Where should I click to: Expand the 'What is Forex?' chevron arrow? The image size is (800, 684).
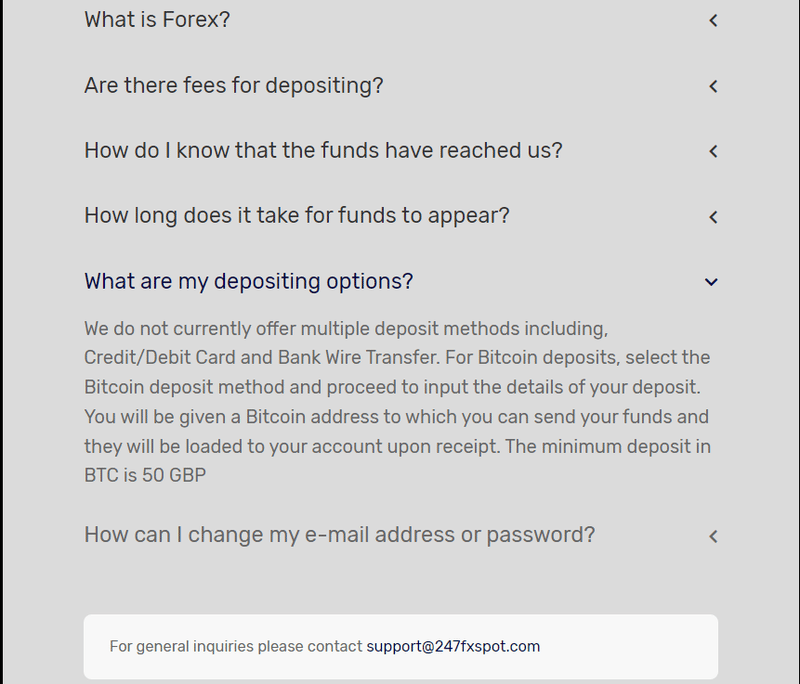click(713, 20)
